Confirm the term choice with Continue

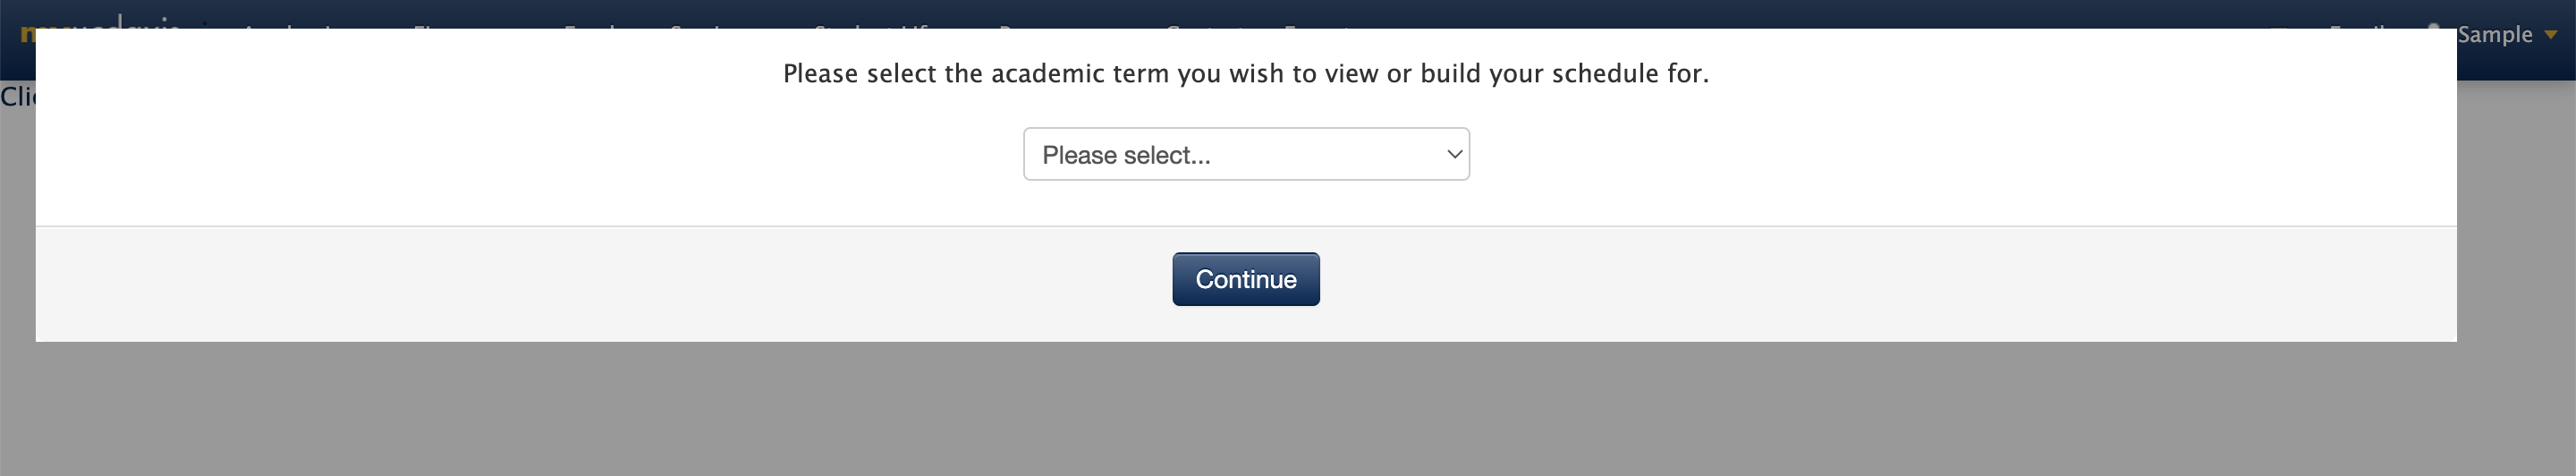(1246, 279)
